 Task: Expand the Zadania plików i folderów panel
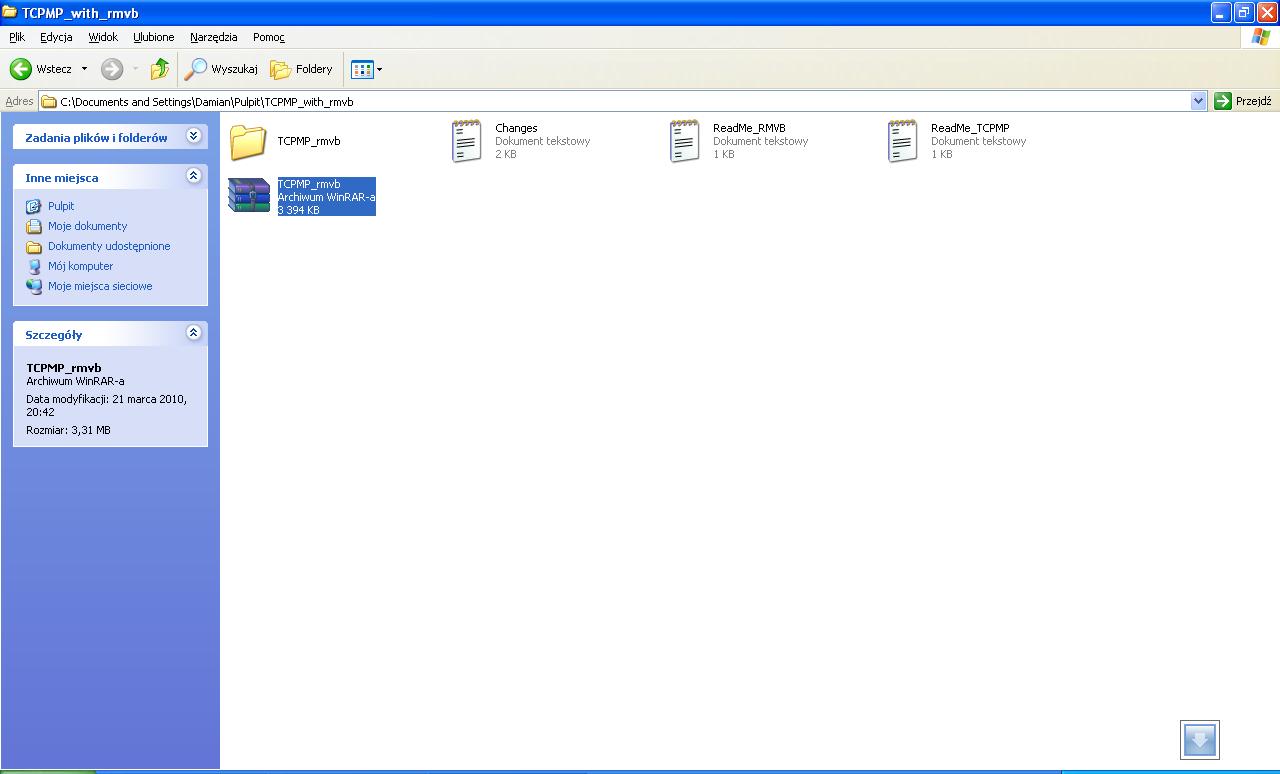(194, 136)
